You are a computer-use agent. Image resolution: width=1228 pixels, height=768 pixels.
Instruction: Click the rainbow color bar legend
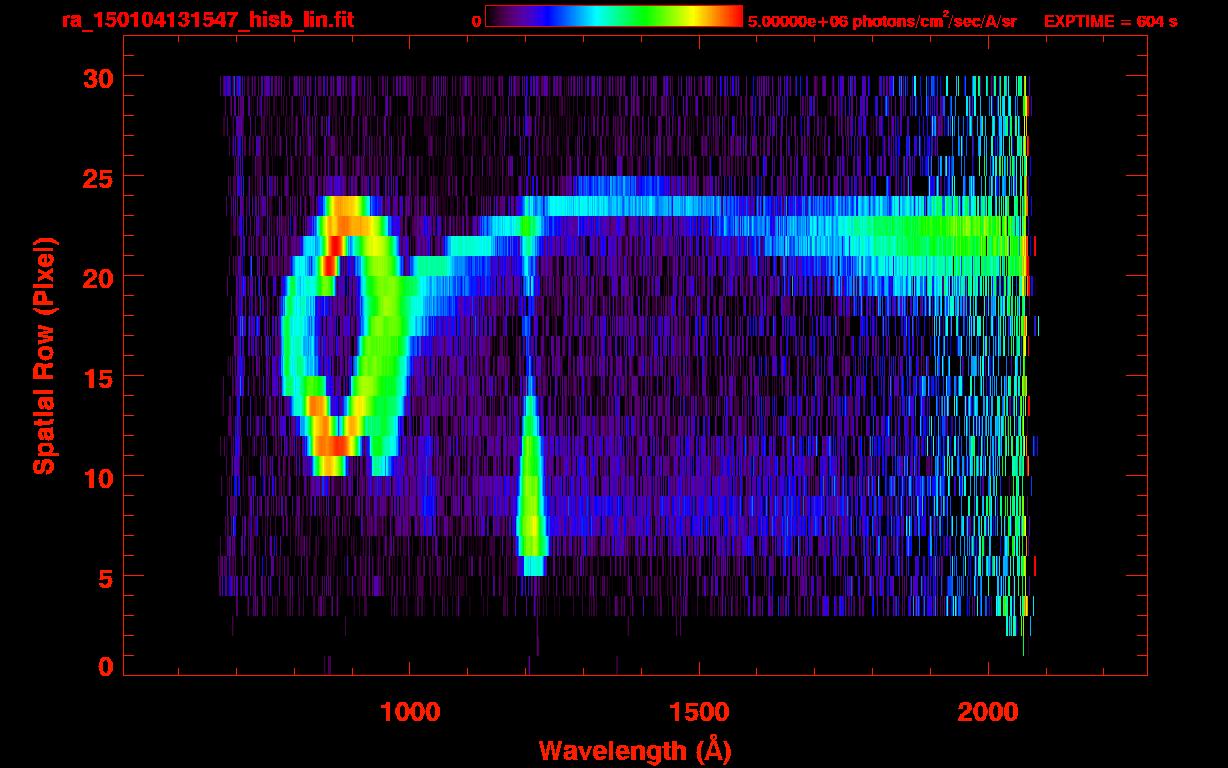pos(614,16)
